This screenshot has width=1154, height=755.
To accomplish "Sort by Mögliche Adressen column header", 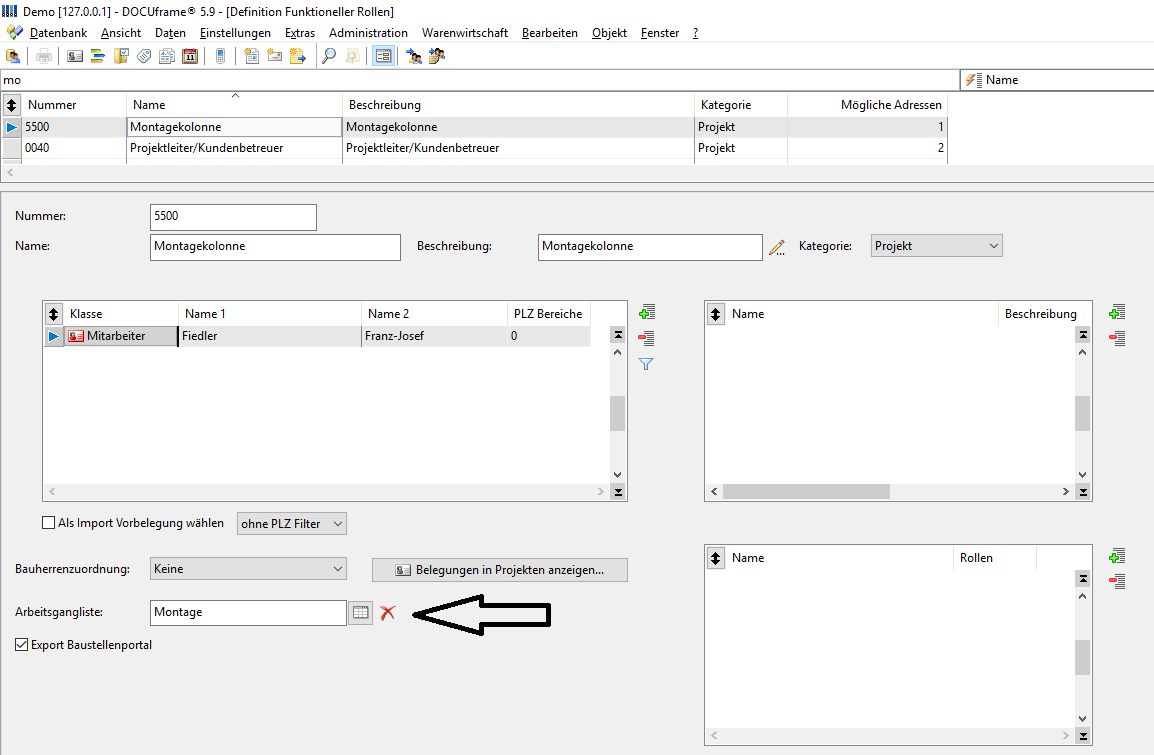I will 867,105.
